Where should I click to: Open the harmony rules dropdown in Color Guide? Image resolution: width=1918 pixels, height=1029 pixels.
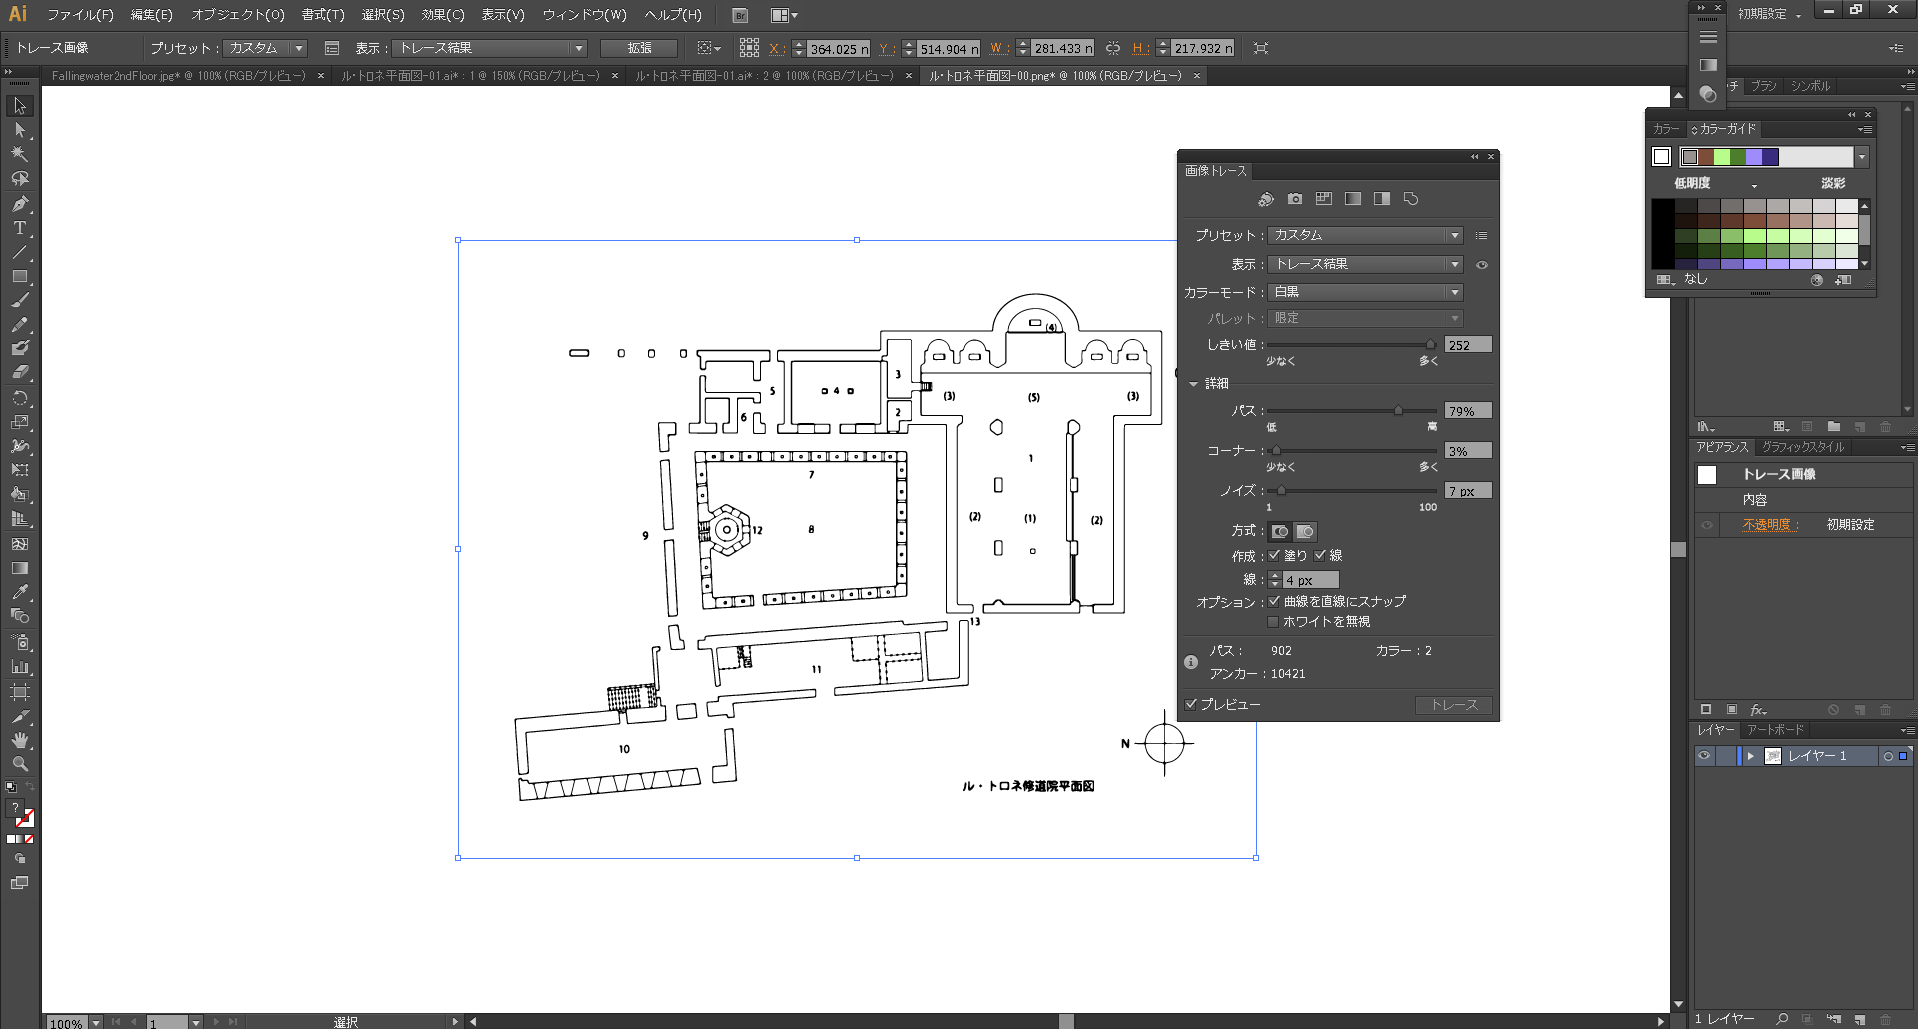[x=1862, y=157]
